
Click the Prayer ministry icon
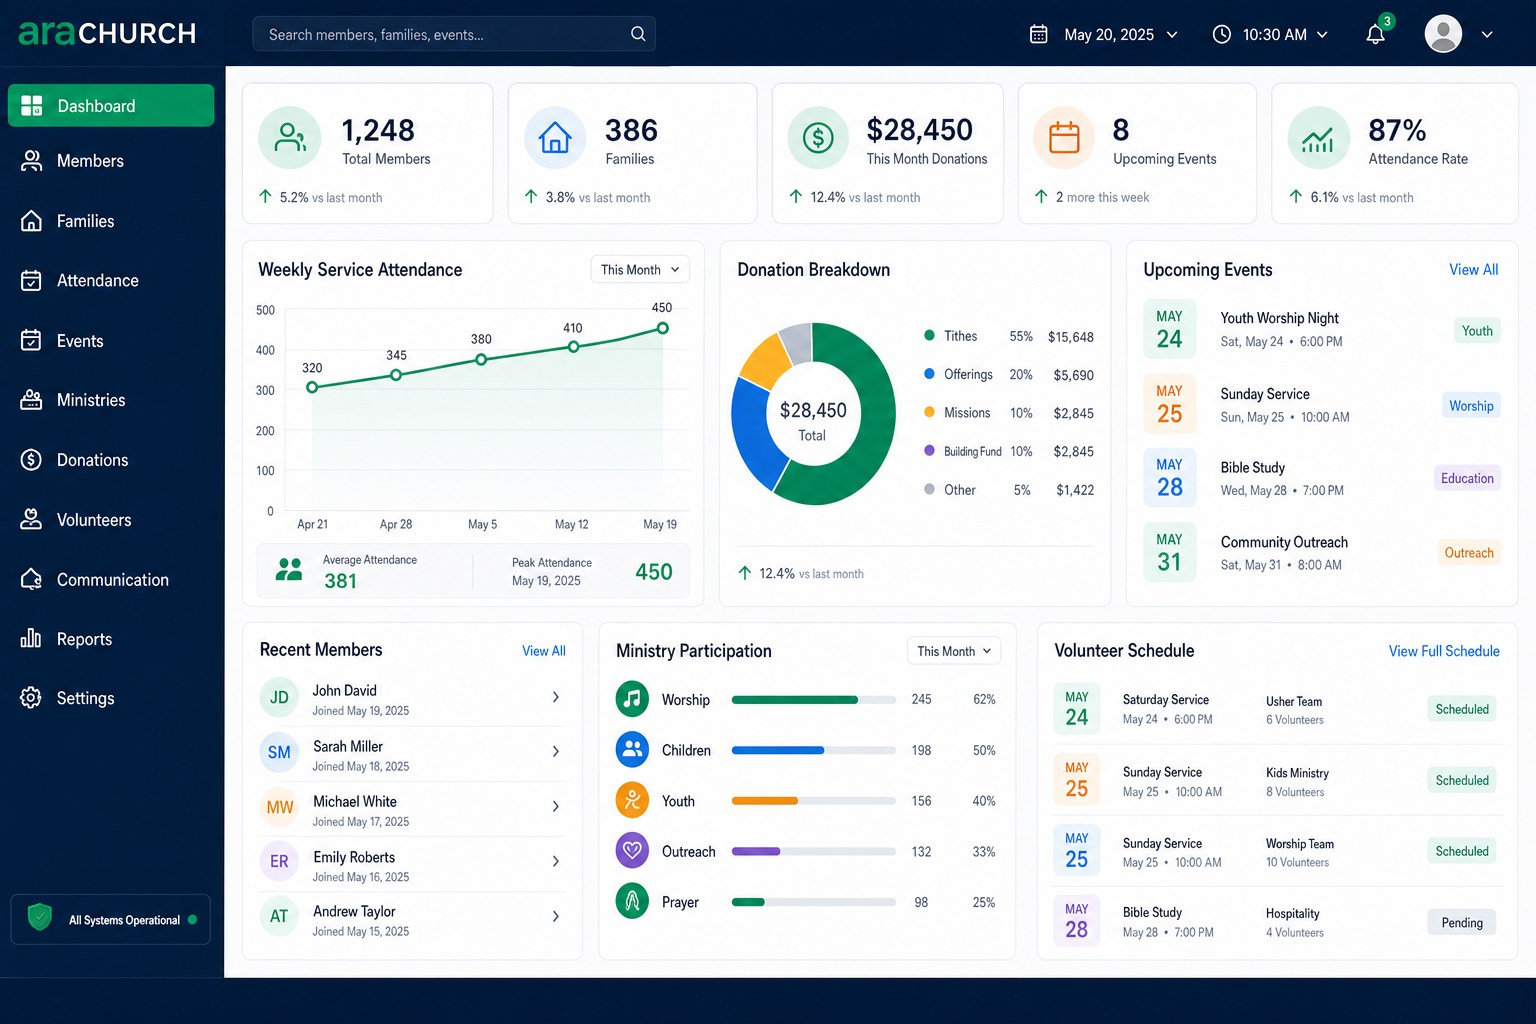632,902
